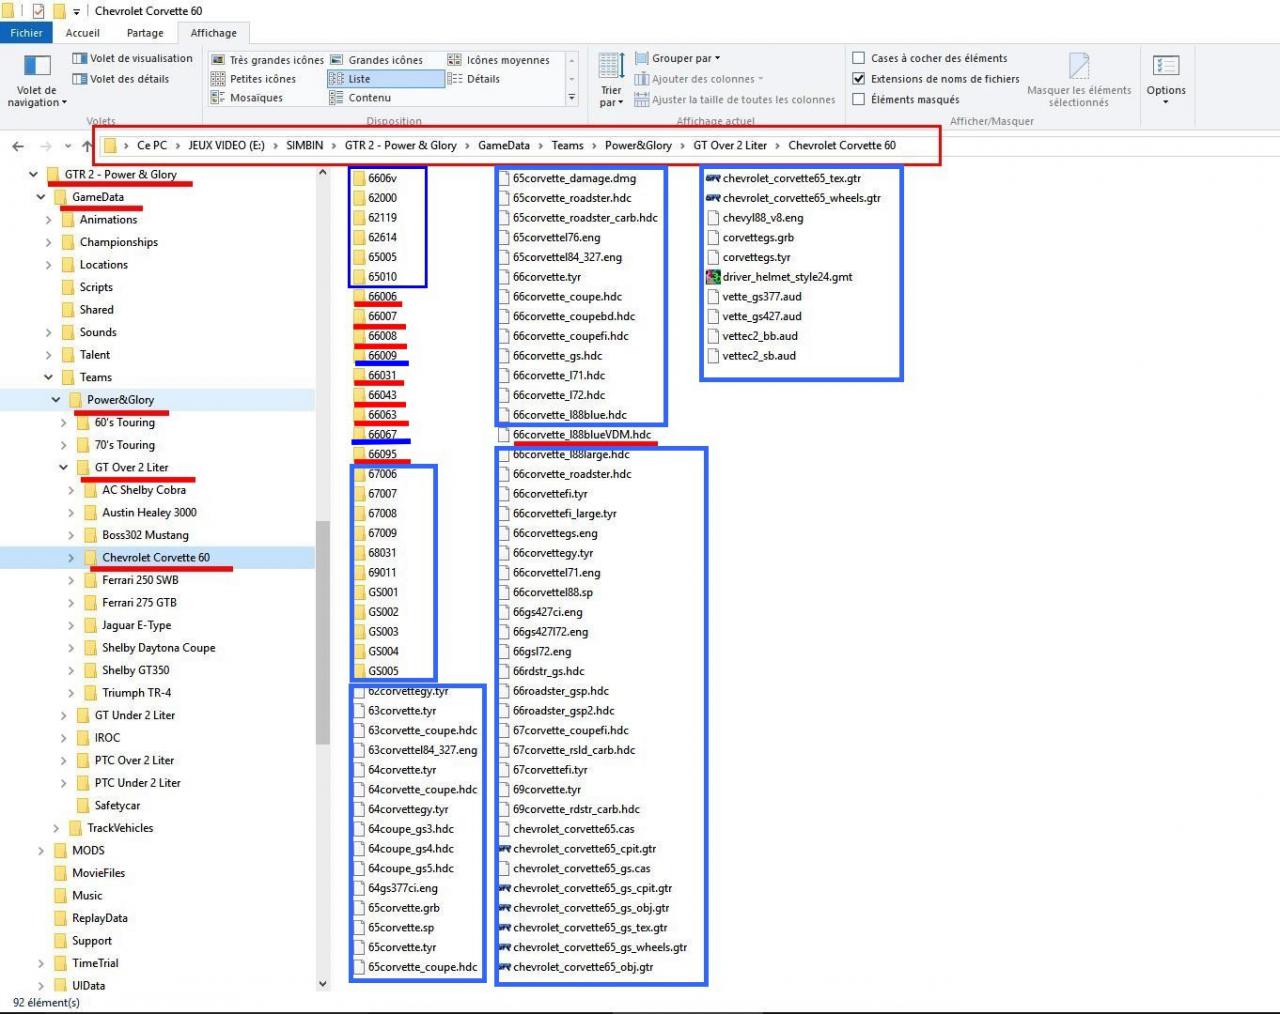
Task: Switch to the Accueil ribbon tab
Action: 83,33
